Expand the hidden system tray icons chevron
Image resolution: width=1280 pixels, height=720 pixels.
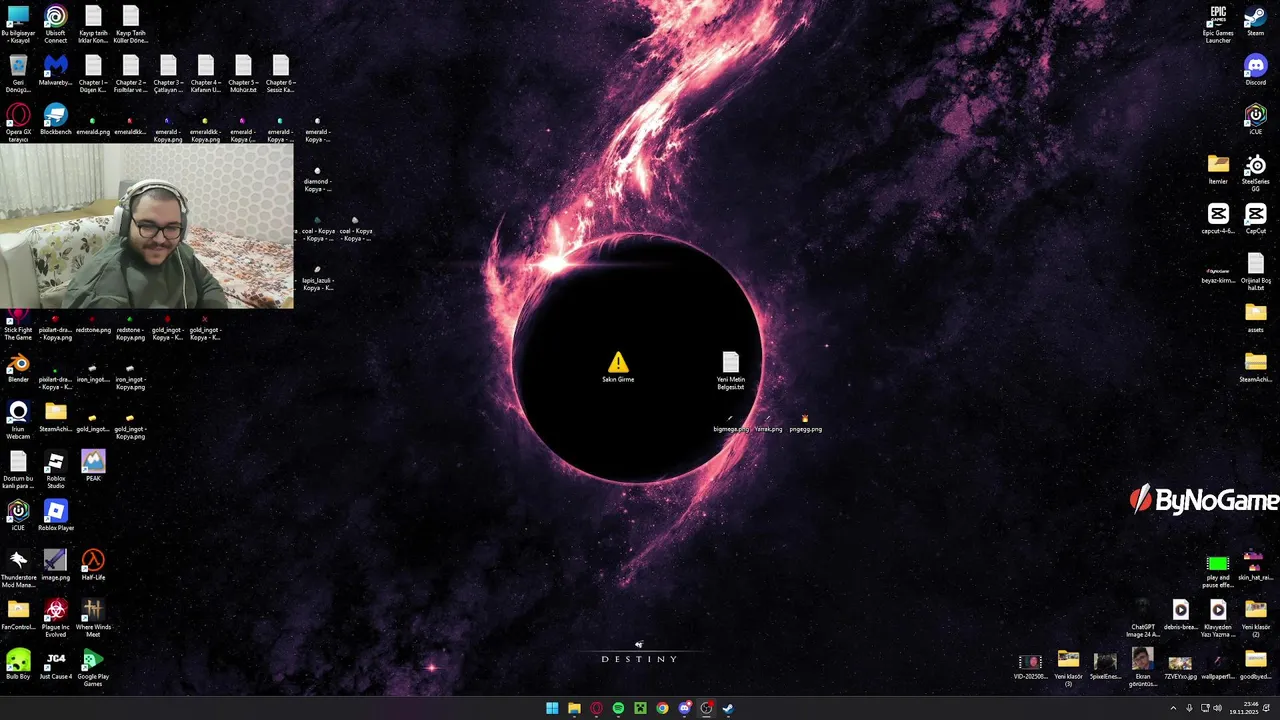(x=1173, y=708)
